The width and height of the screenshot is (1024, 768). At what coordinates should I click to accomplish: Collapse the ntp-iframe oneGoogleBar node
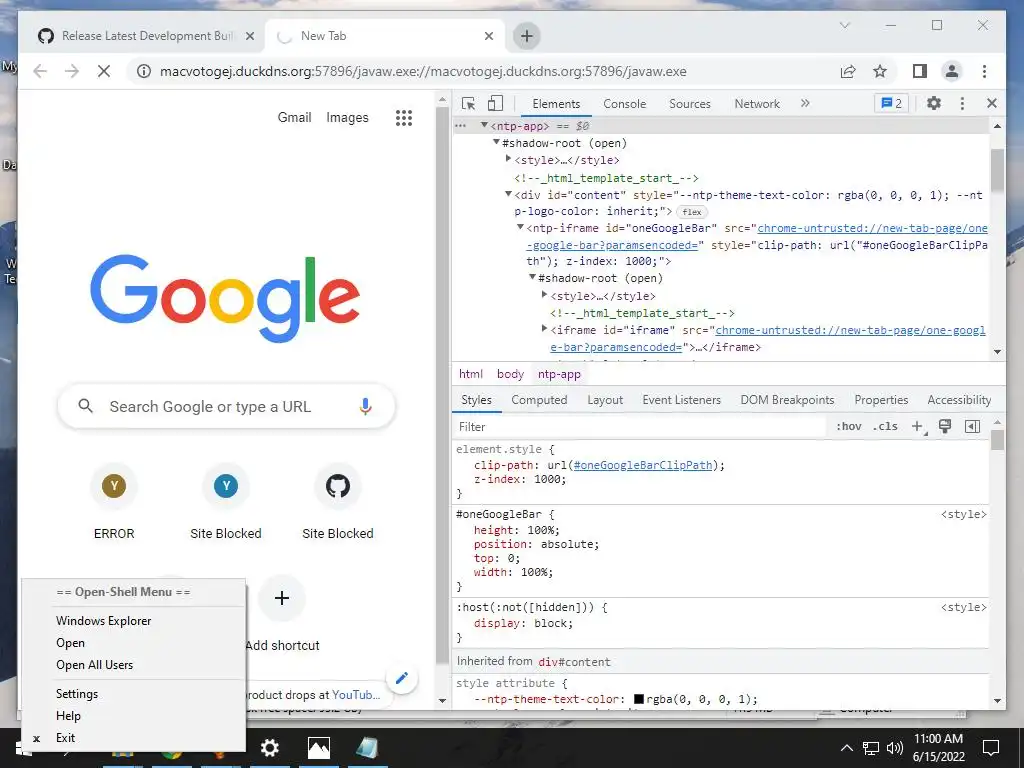click(x=520, y=227)
